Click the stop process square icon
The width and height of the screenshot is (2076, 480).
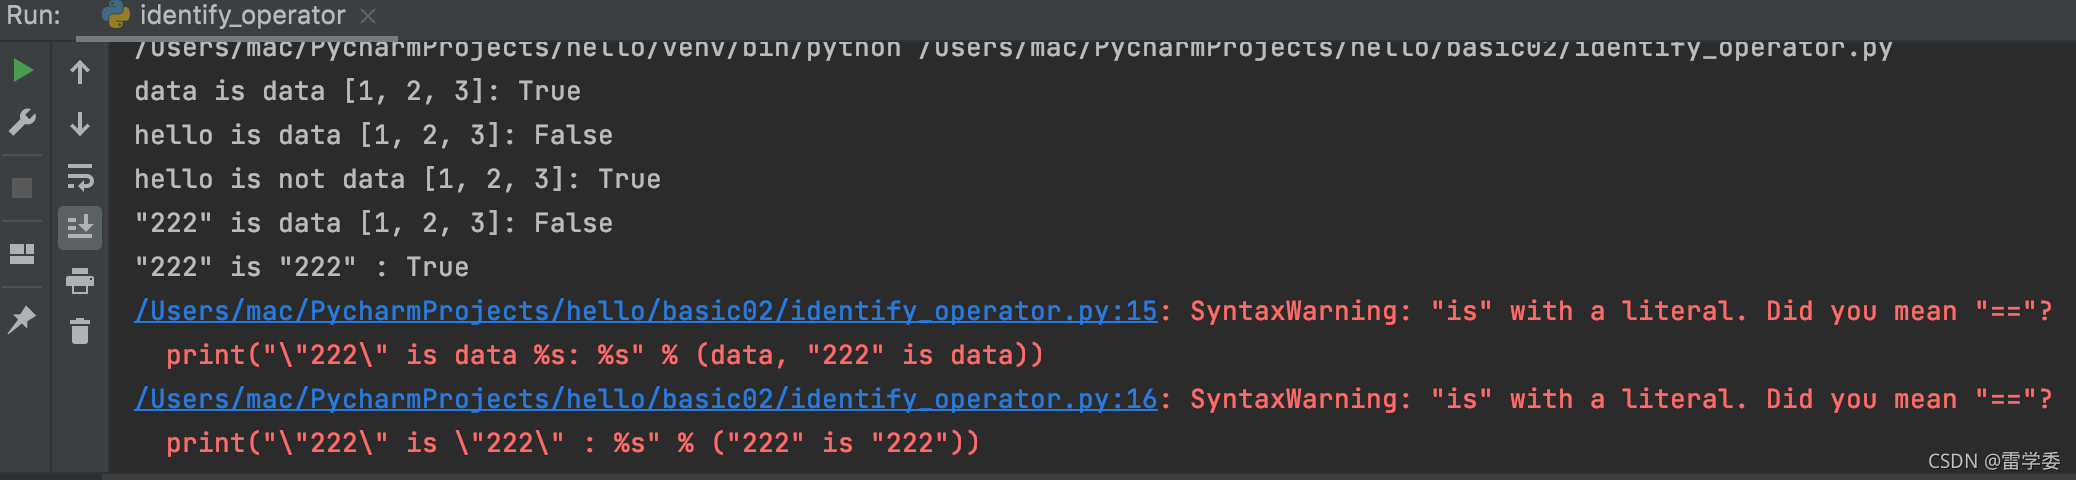coord(22,188)
